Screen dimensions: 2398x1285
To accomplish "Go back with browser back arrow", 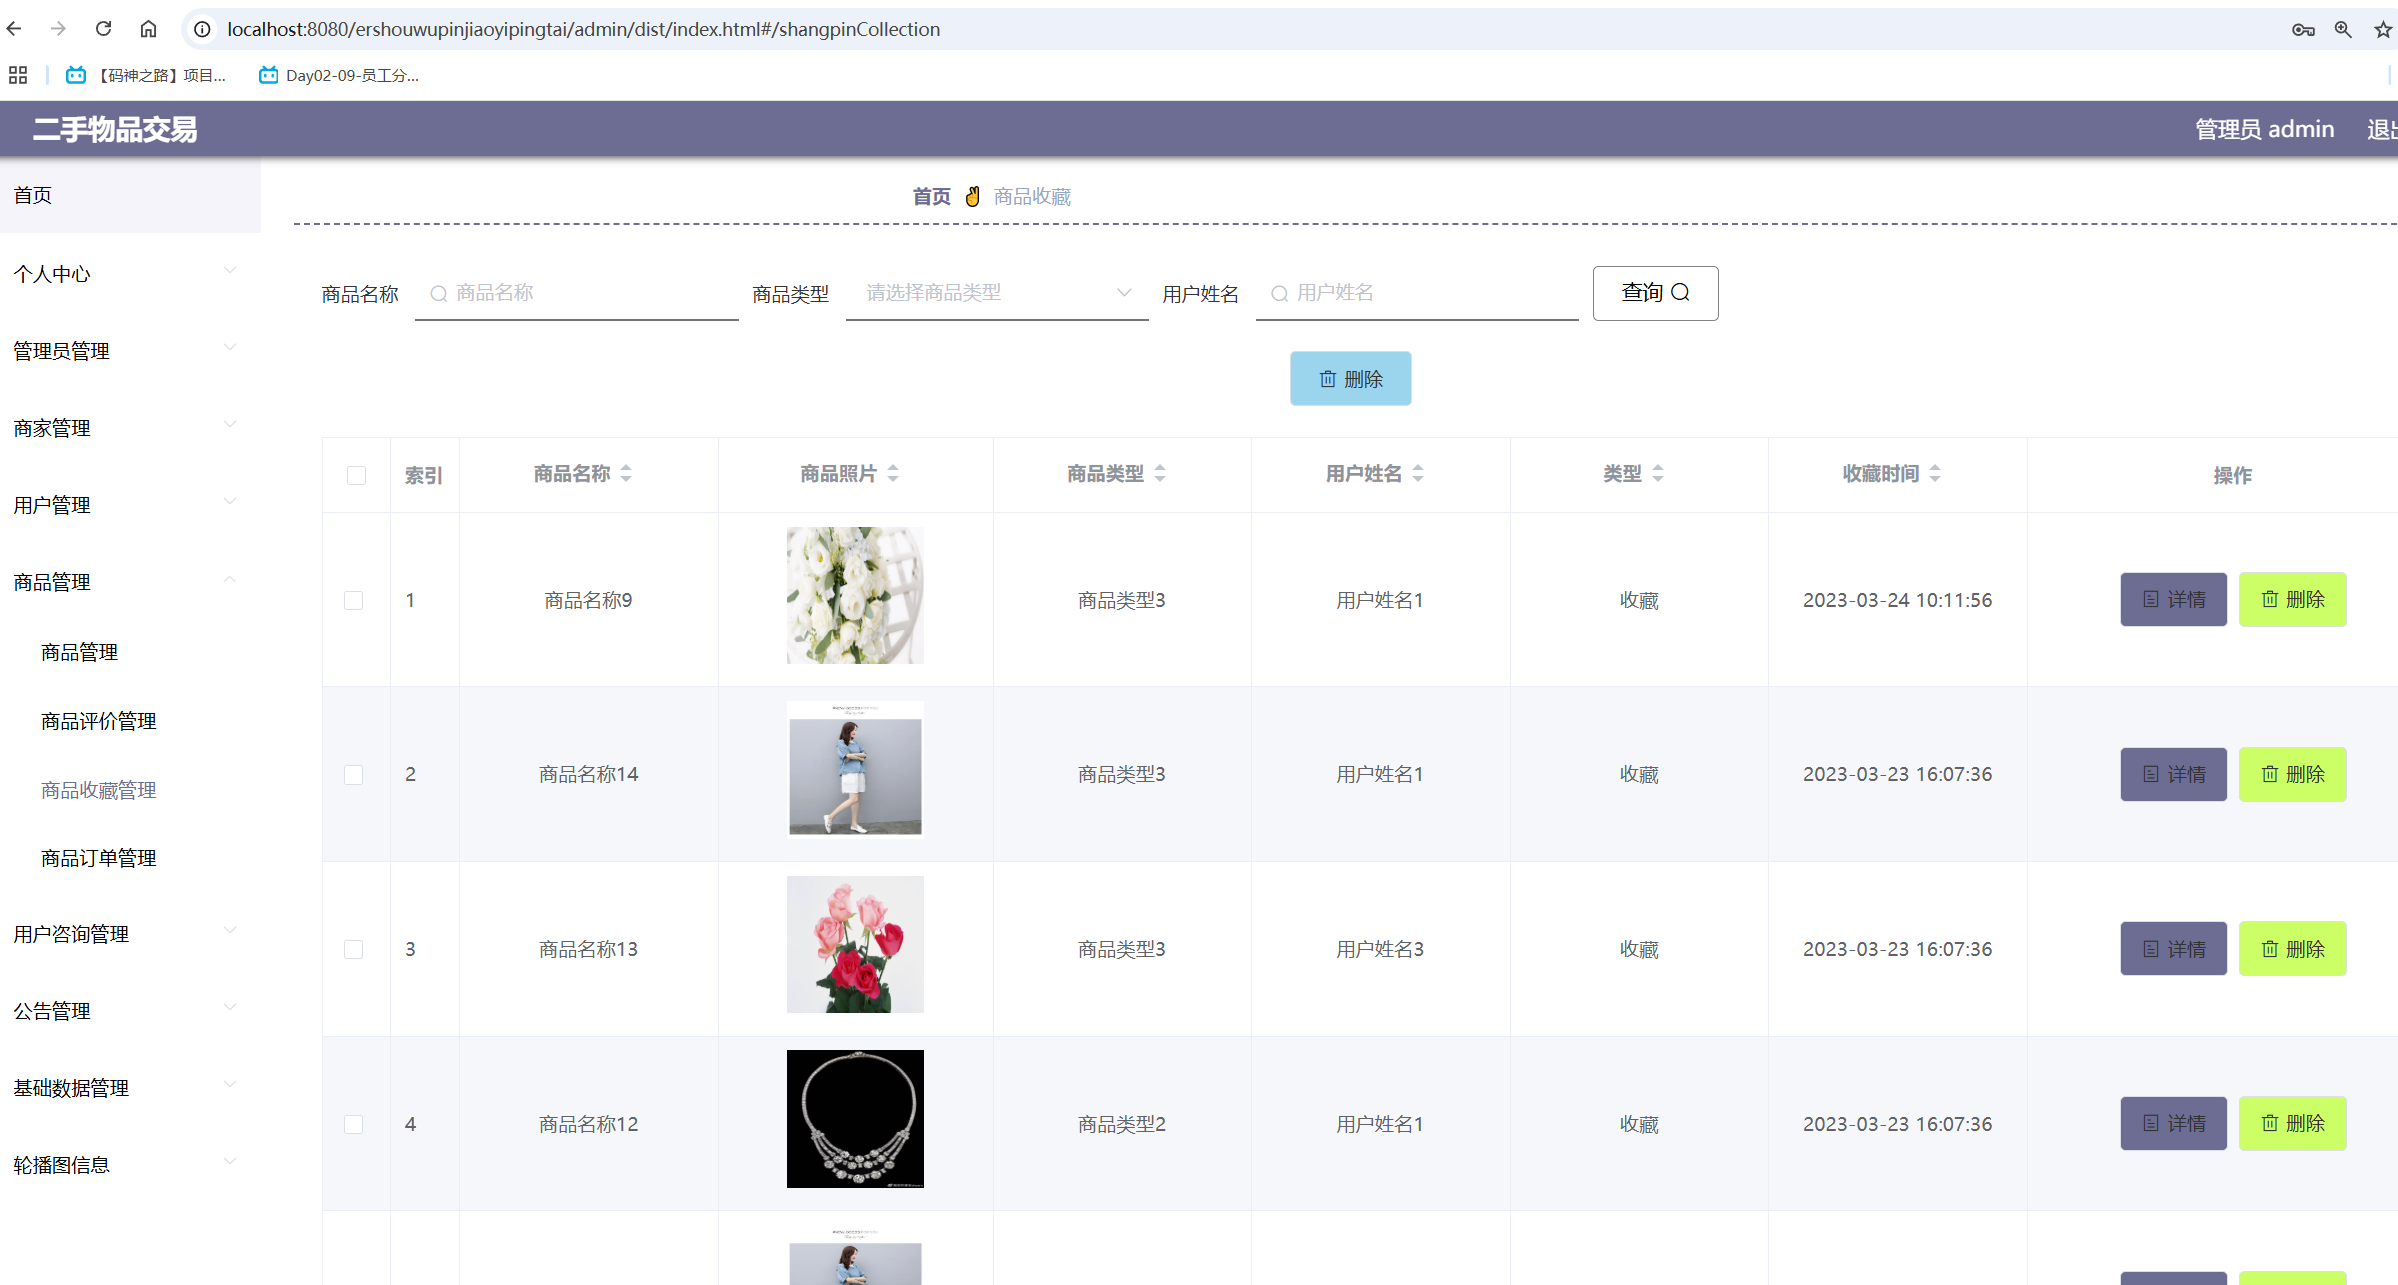I will point(14,29).
